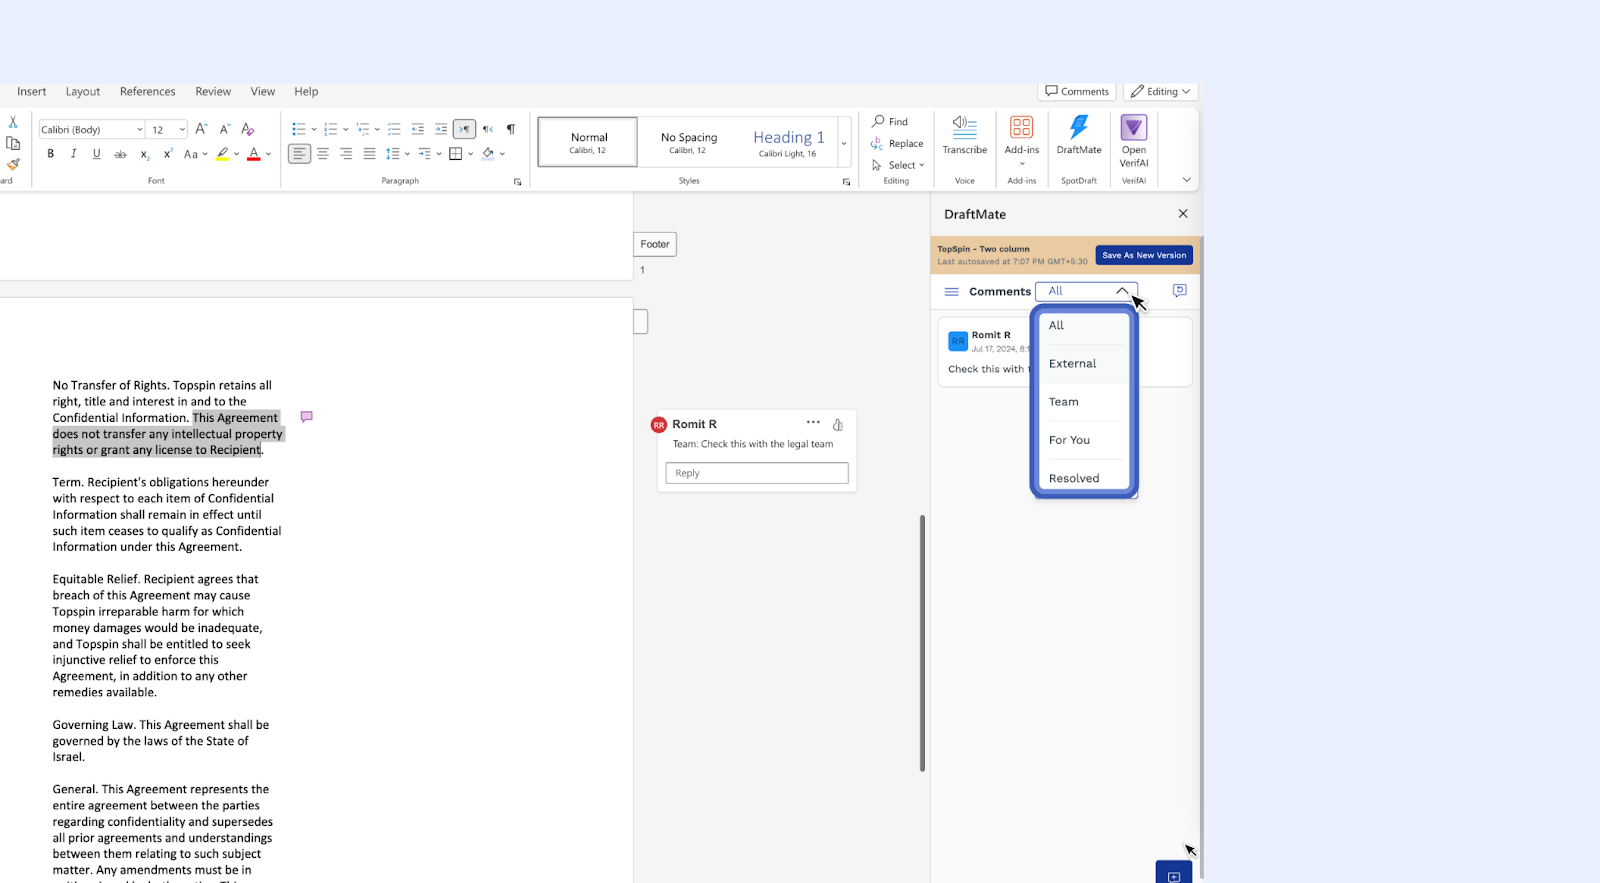Click the purple comment marker in document margin

click(307, 417)
